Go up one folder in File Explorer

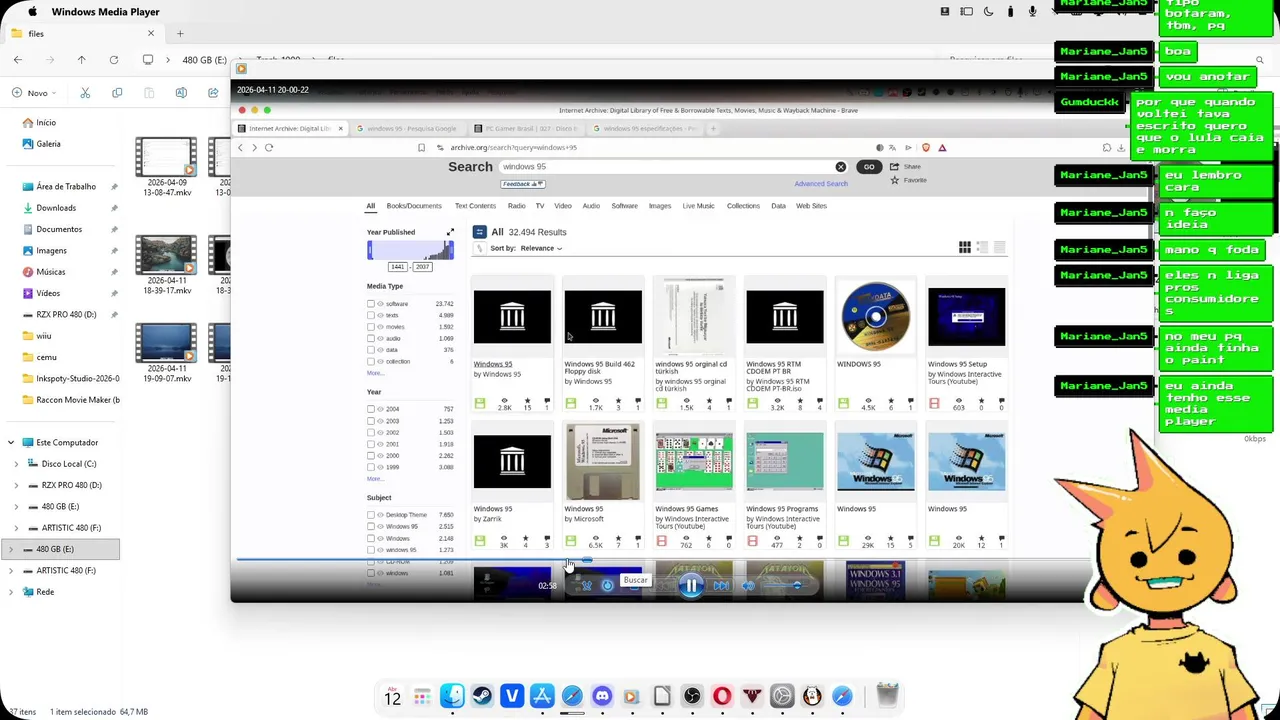coord(82,60)
